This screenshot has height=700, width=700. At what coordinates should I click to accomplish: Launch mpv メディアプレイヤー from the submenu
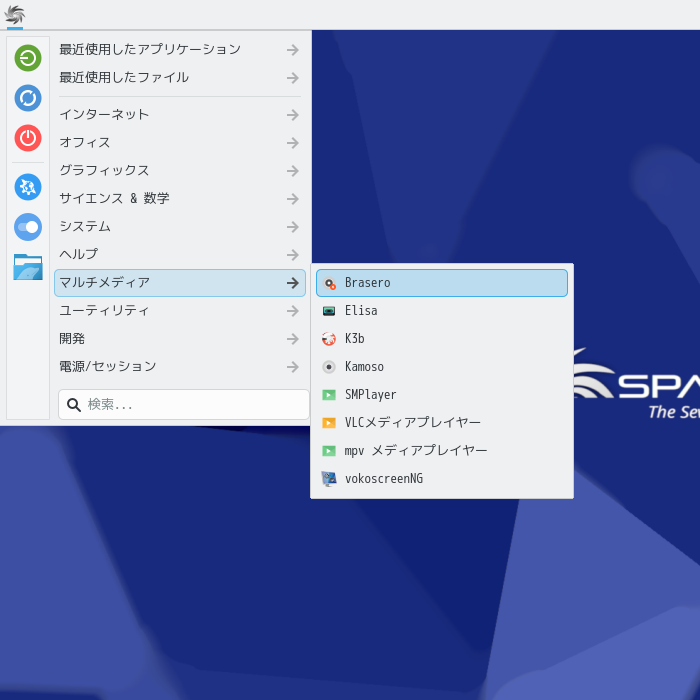pos(442,451)
